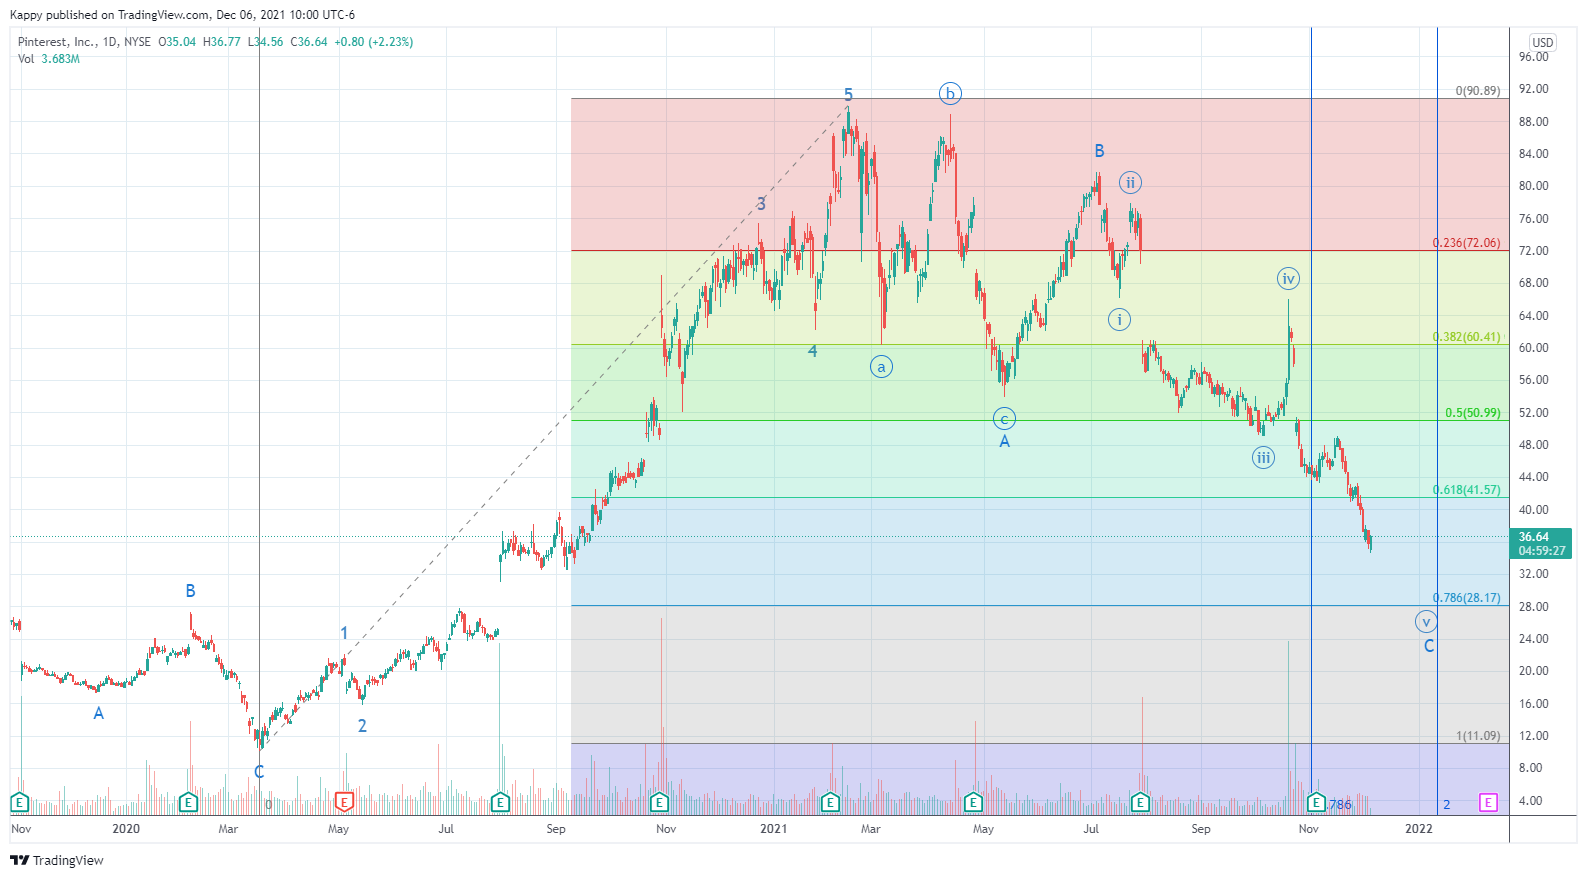Click the earnings E marker at November 2019

(19, 802)
